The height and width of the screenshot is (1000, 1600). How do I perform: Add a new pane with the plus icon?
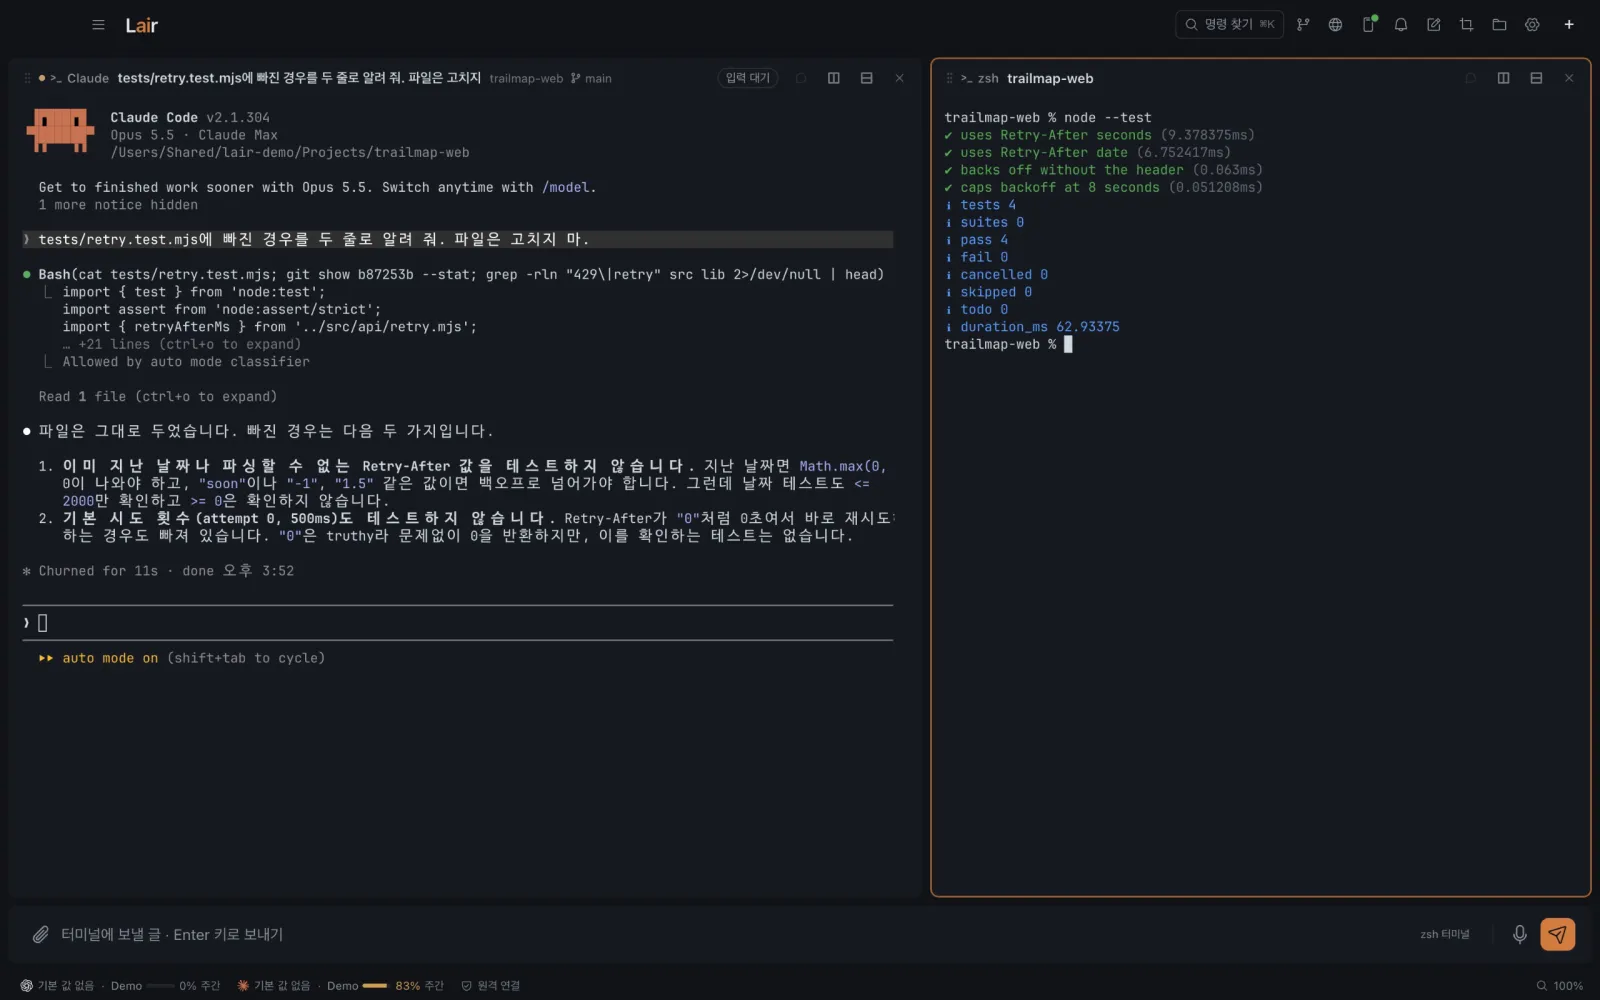pos(1569,25)
